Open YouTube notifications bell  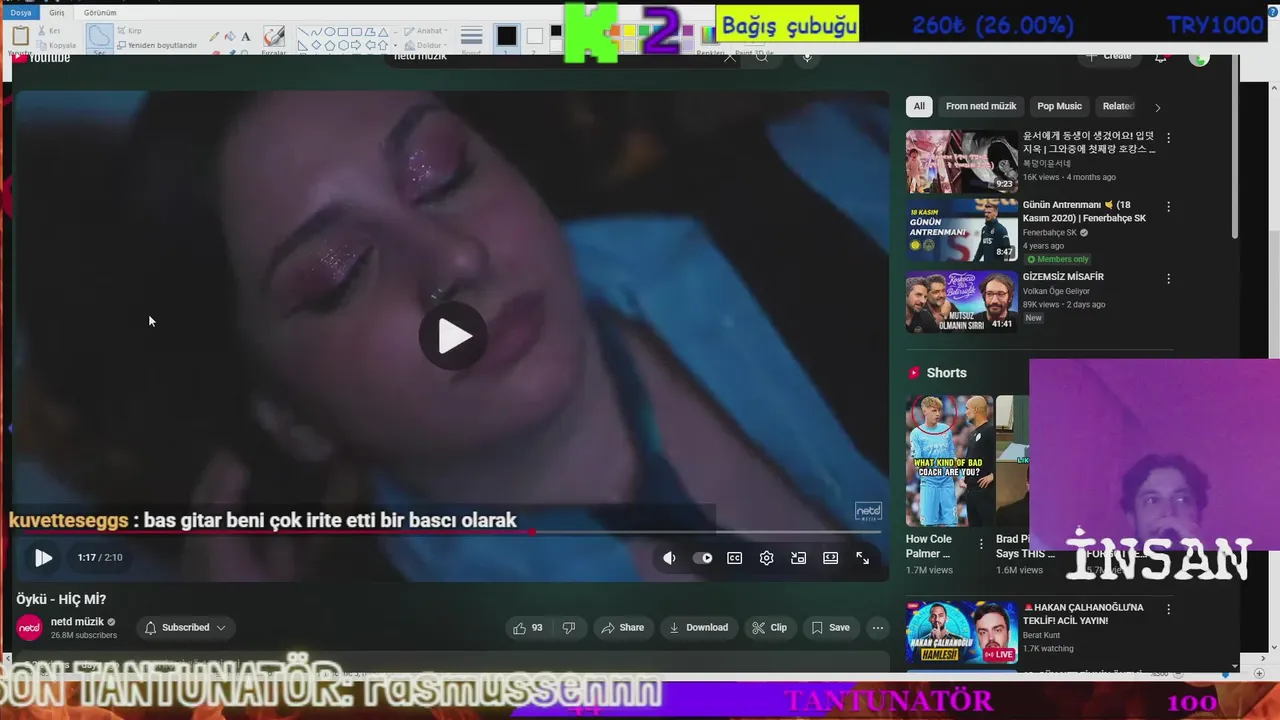click(x=1161, y=57)
